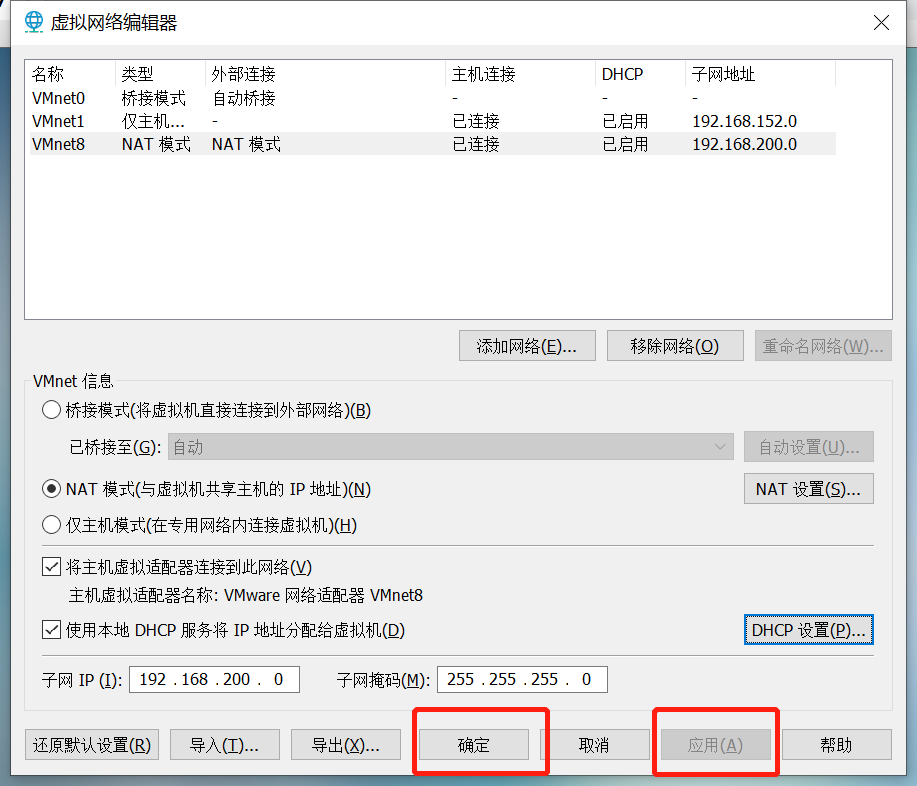
Task: Click 还原默认设置(R) button
Action: click(92, 744)
